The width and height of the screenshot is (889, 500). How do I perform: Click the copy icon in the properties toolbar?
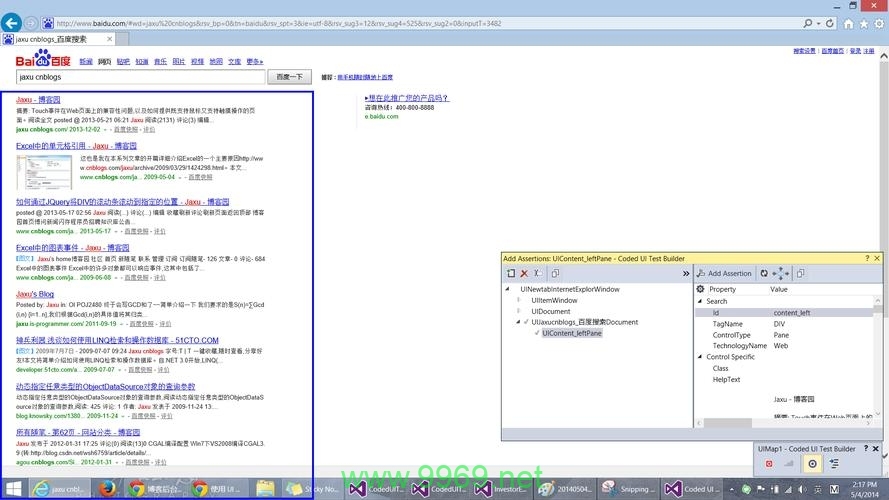(801, 273)
